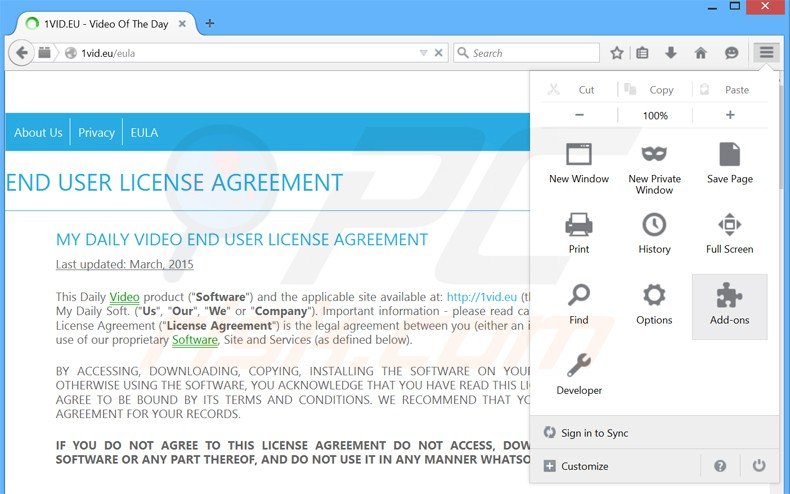Click the site identity globe icon
The image size is (790, 494).
[71, 53]
